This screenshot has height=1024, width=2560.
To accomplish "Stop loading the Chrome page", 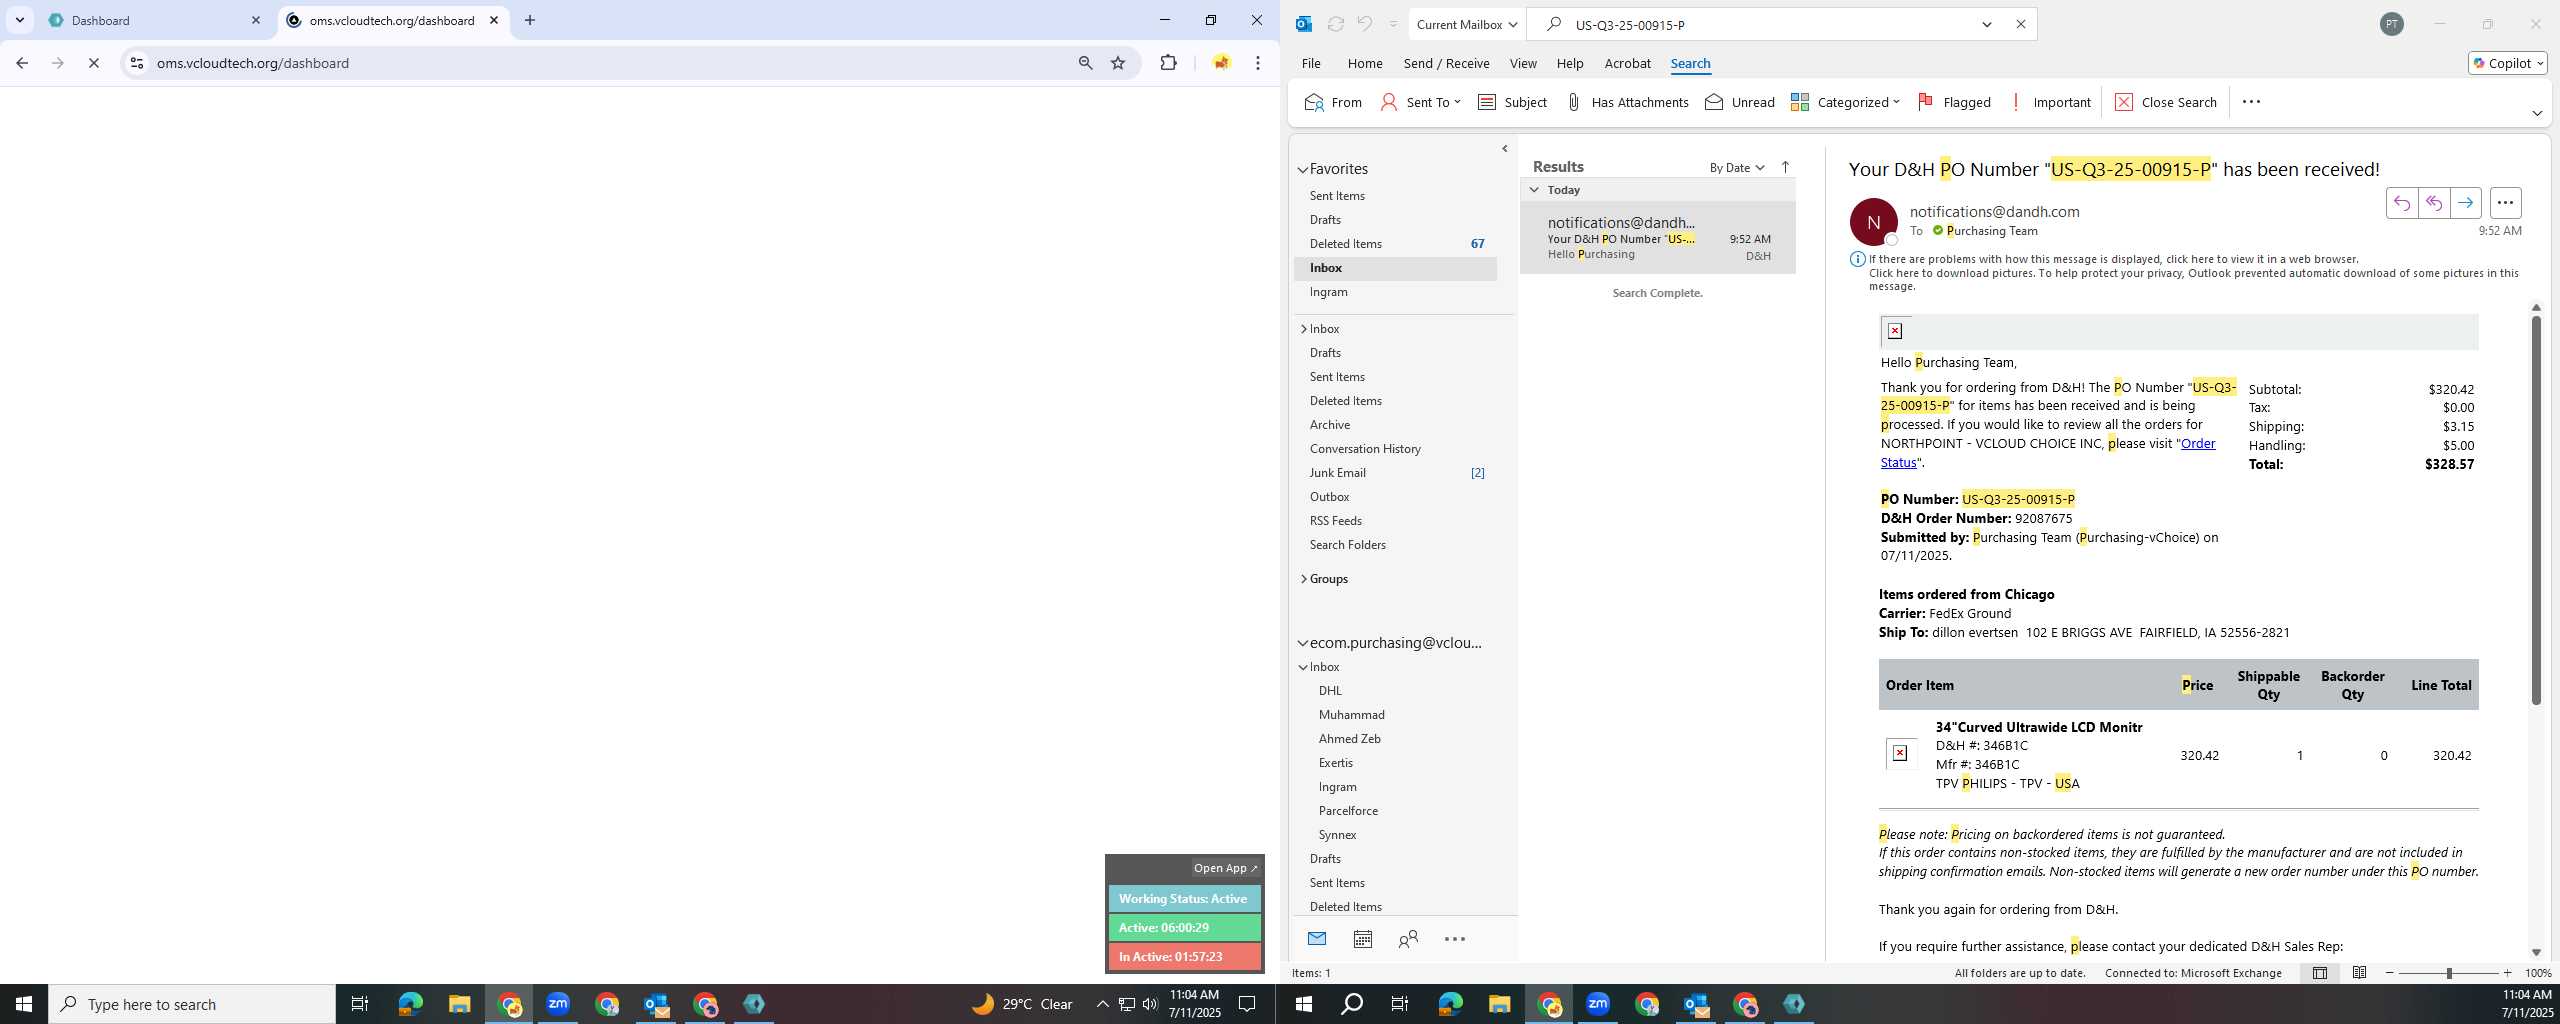I will pyautogui.click(x=93, y=63).
